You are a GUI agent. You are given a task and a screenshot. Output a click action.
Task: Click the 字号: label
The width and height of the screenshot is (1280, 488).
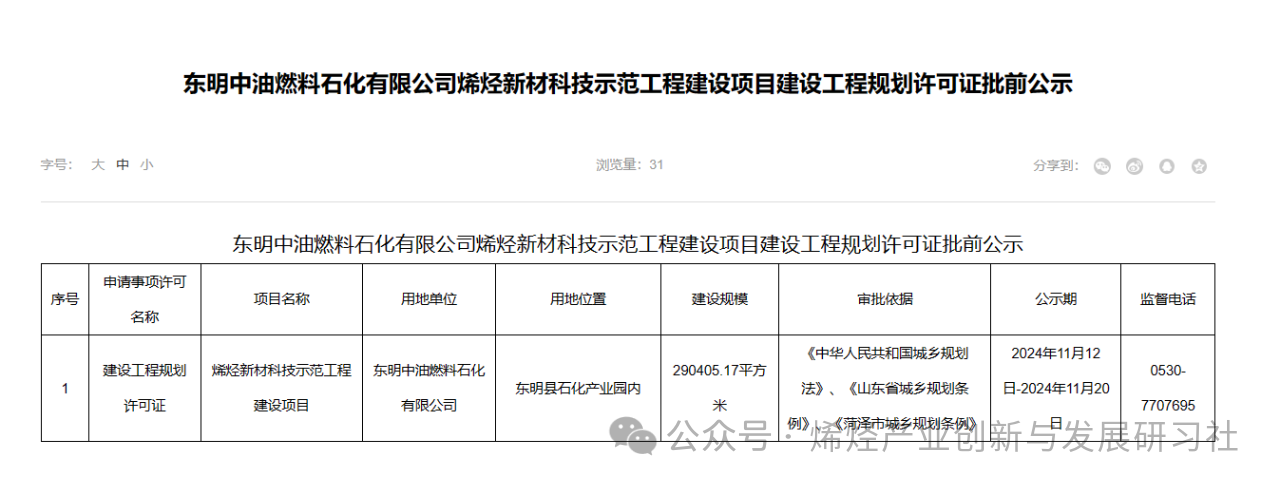click(56, 165)
